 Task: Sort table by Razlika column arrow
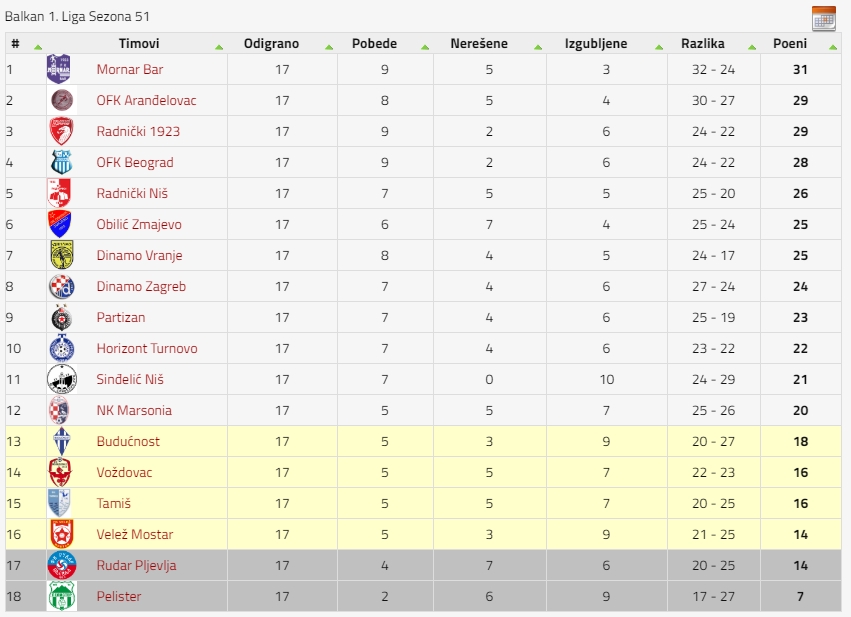pyautogui.click(x=752, y=47)
